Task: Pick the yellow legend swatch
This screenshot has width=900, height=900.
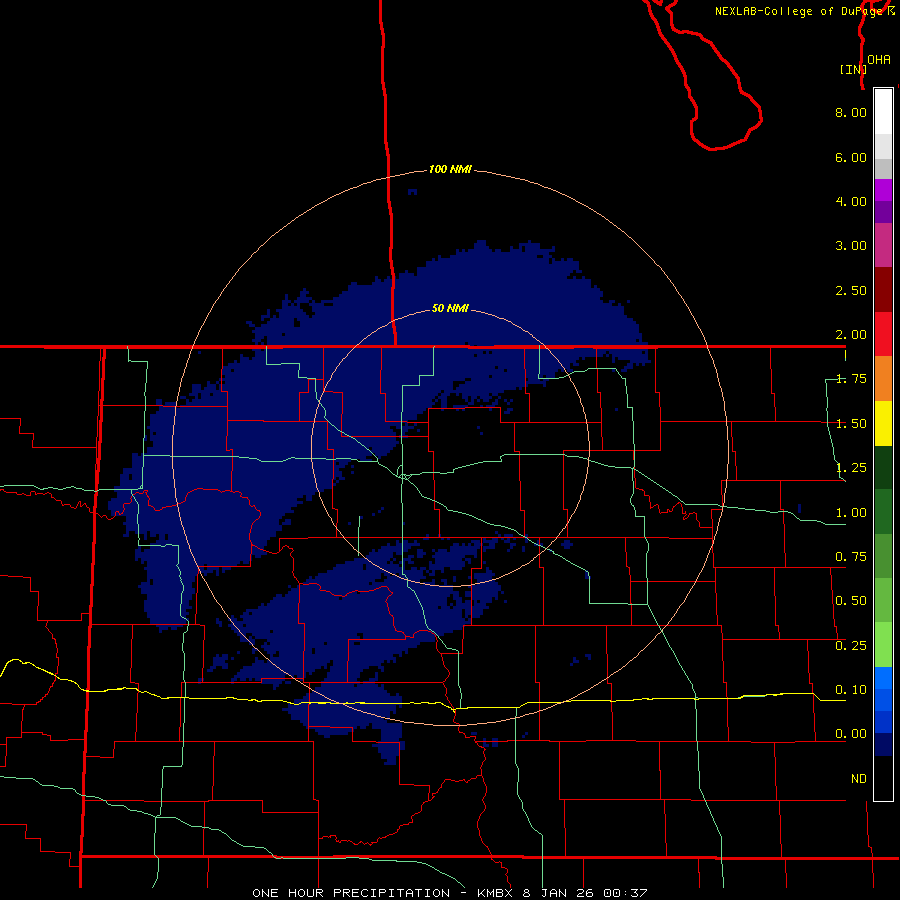Action: (883, 423)
